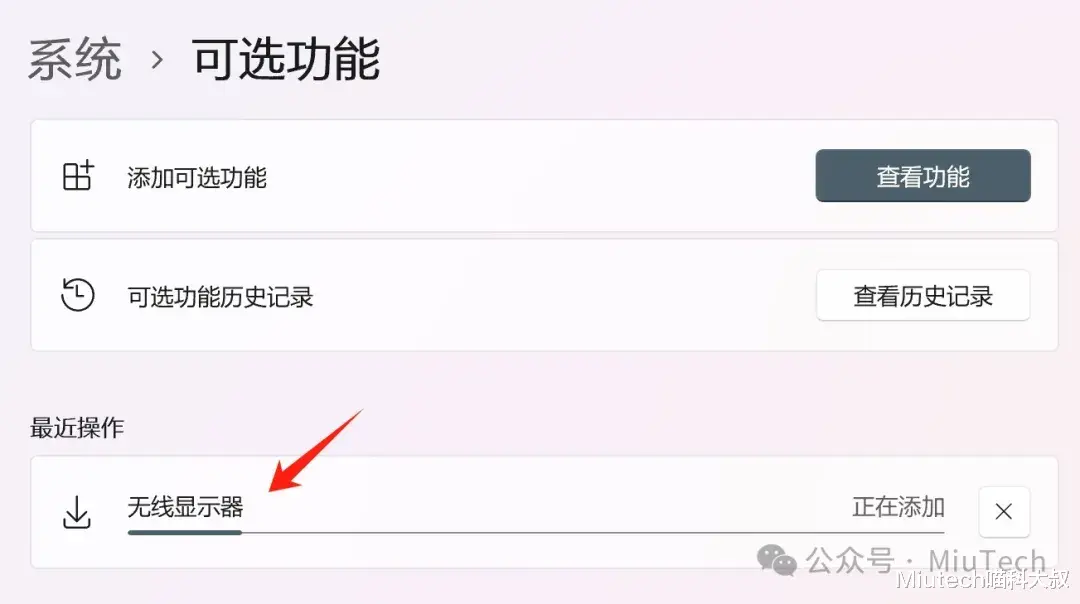Click the unfilled part of progress track
The width and height of the screenshot is (1080, 604).
(x=593, y=532)
